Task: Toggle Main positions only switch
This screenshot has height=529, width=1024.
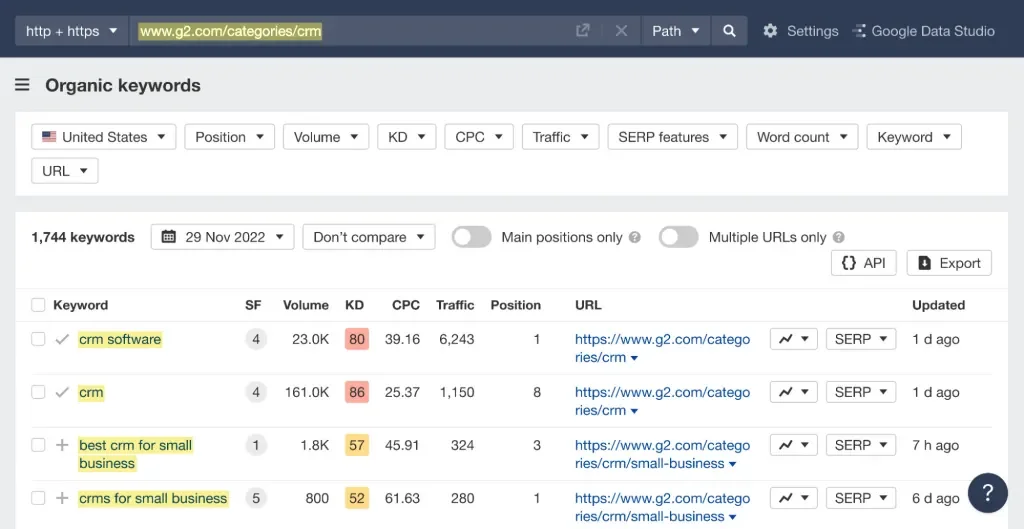Action: 471,237
